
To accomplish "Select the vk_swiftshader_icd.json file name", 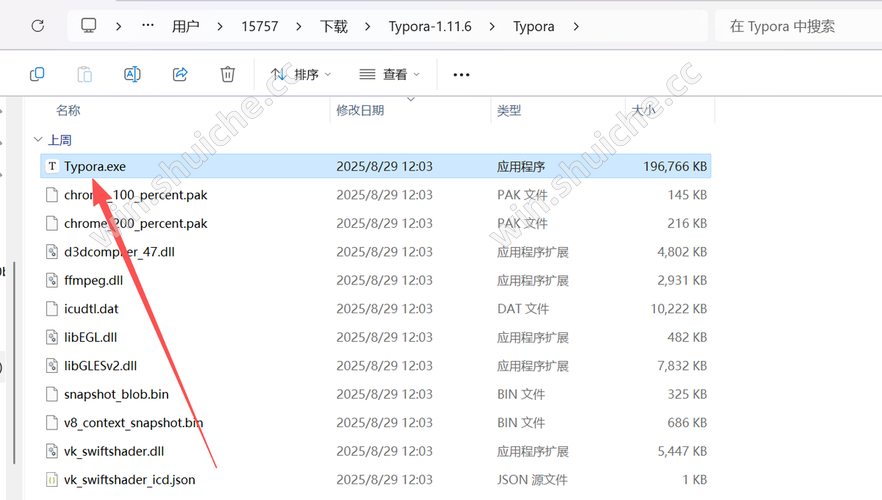I will [x=129, y=480].
